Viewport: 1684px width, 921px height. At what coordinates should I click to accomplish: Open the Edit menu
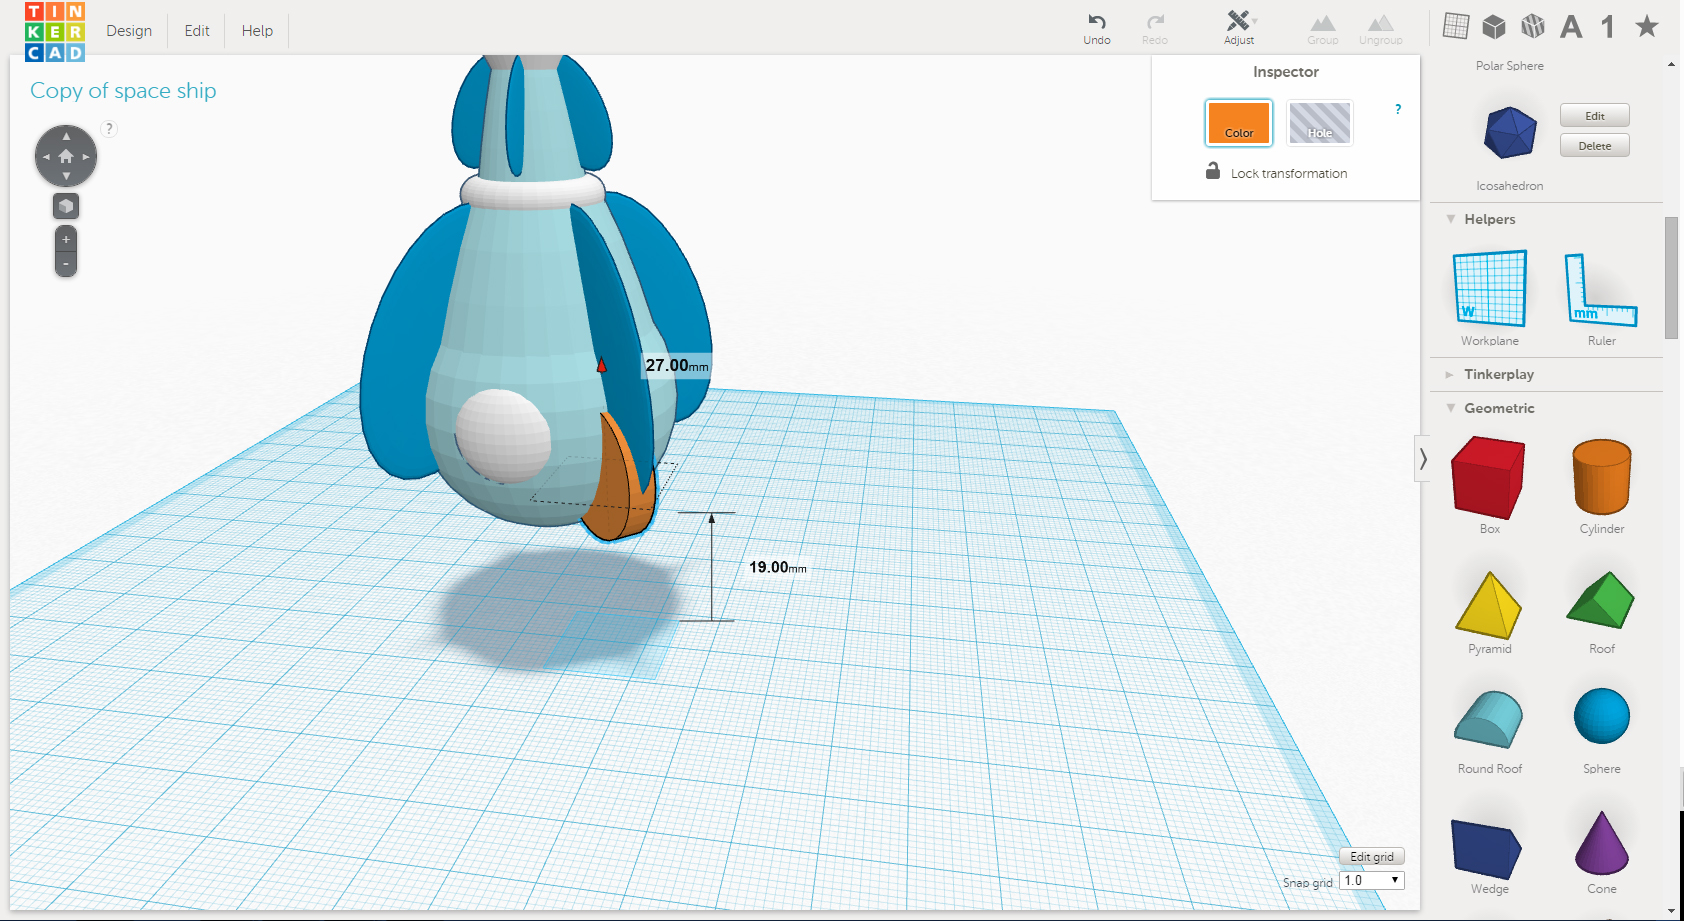(197, 31)
